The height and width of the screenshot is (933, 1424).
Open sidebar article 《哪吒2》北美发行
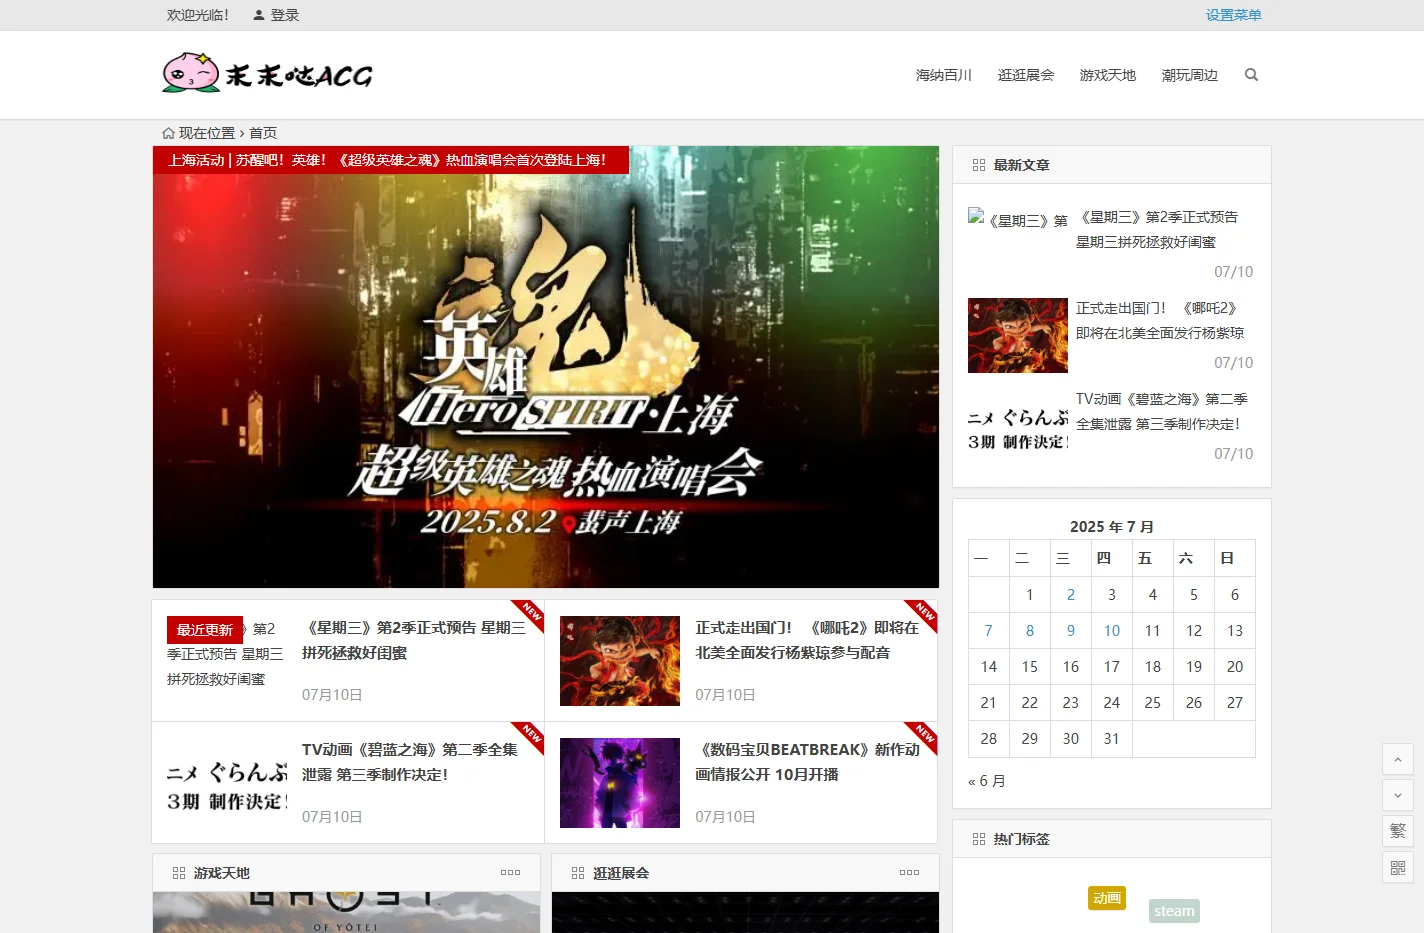point(1160,321)
